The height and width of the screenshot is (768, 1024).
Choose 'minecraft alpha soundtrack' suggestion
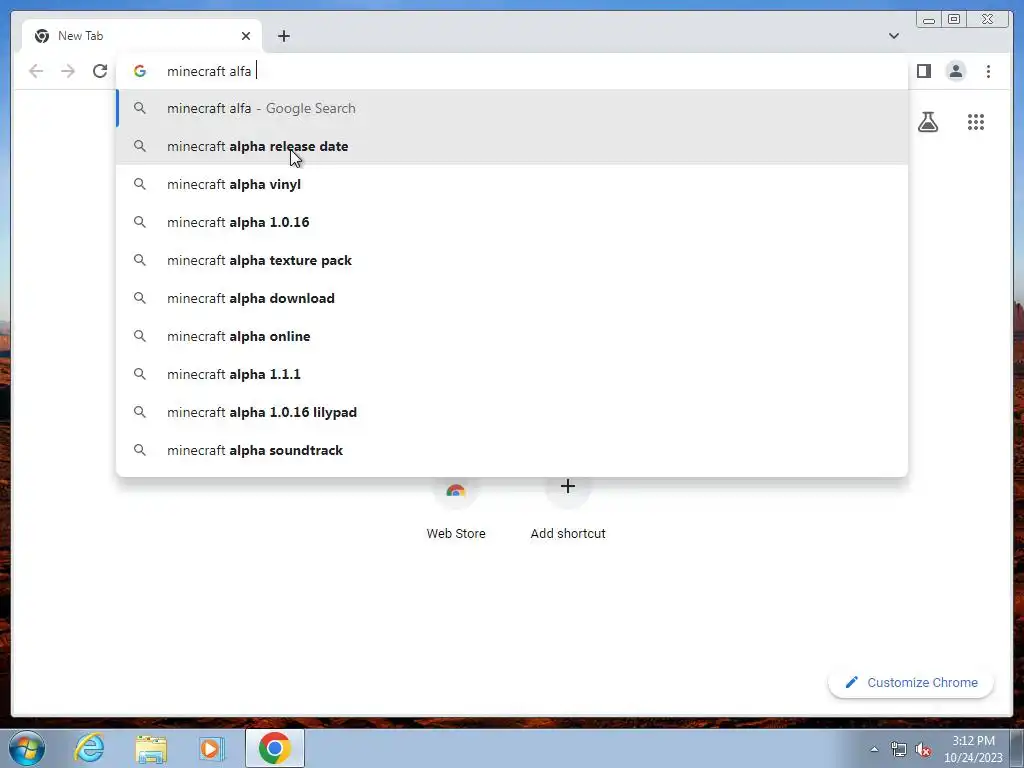[x=512, y=450]
